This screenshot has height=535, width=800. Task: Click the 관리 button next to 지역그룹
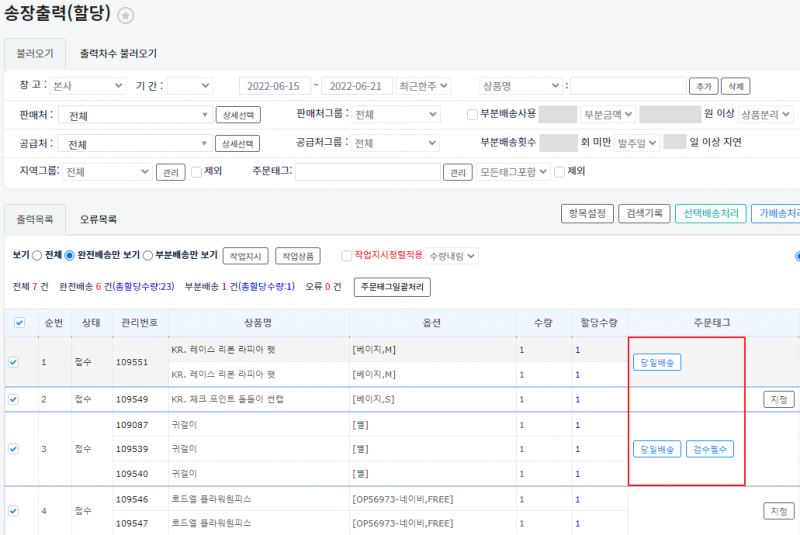pos(170,172)
